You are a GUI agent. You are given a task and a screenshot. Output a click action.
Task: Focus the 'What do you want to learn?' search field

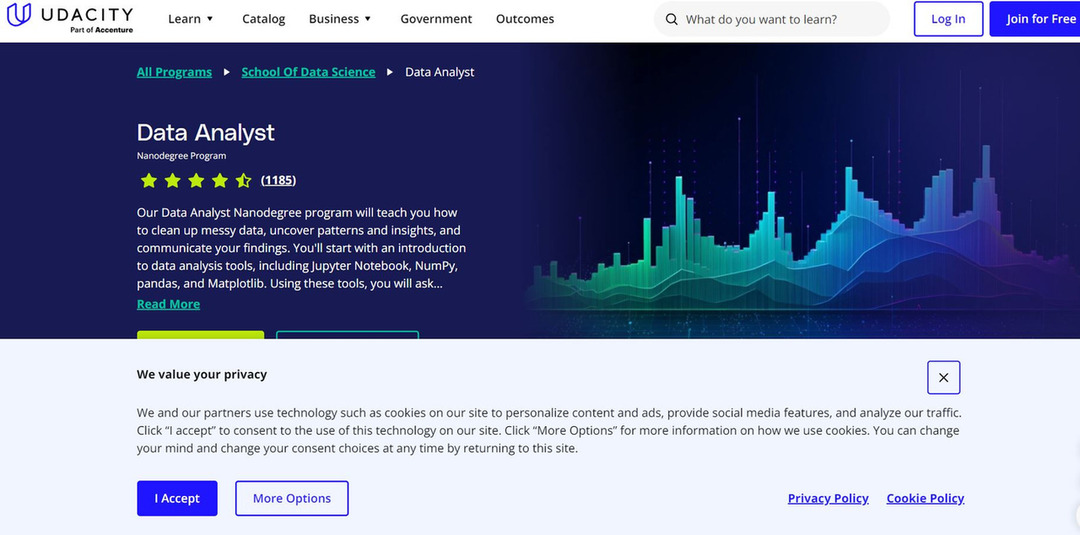point(771,19)
